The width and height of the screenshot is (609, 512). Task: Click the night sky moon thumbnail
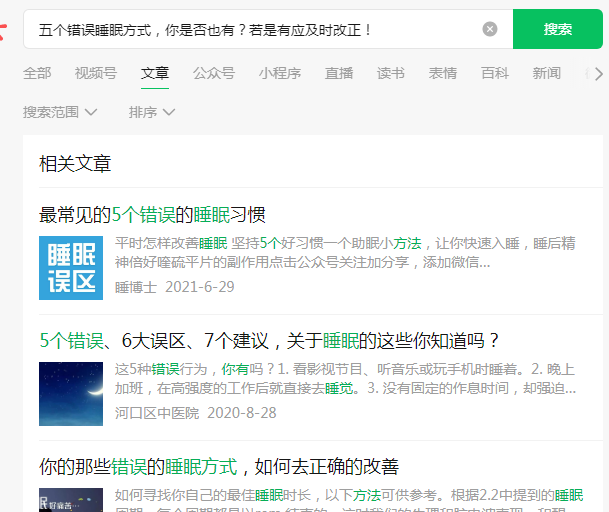(x=71, y=394)
